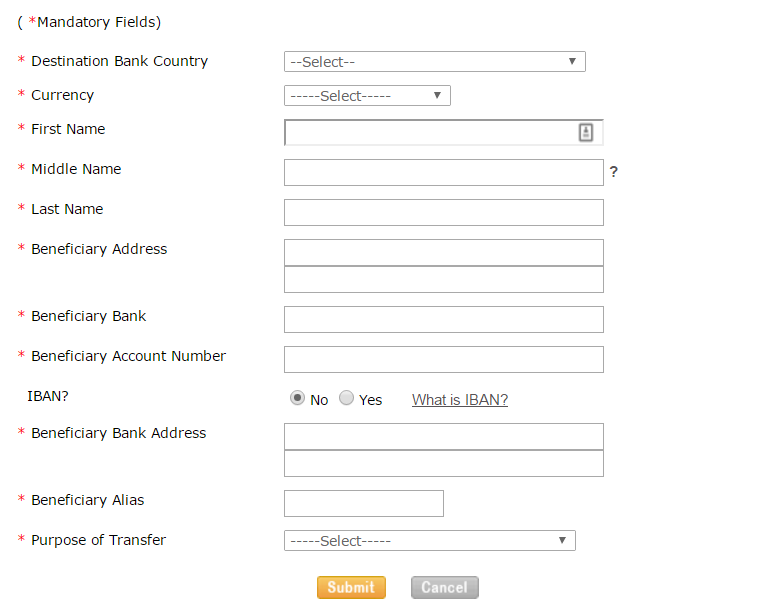The width and height of the screenshot is (765, 606).
Task: Click the Last Name input box
Action: [x=444, y=212]
